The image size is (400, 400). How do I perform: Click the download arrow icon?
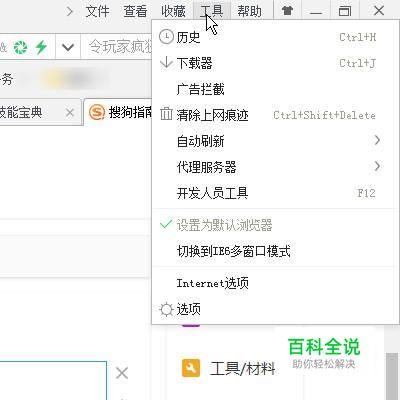pyautogui.click(x=166, y=62)
